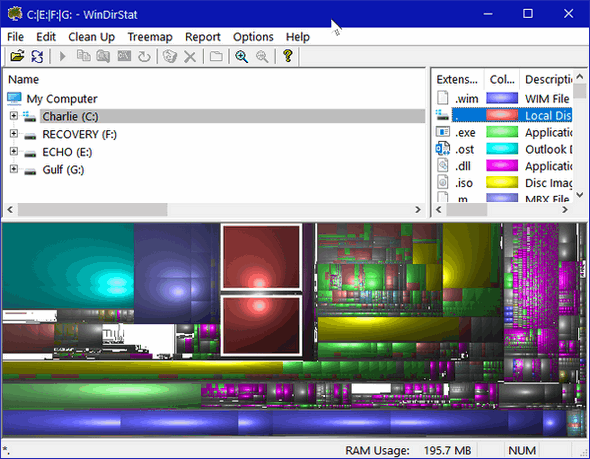Select the WIM File description row
590x459 pixels.
point(547,99)
